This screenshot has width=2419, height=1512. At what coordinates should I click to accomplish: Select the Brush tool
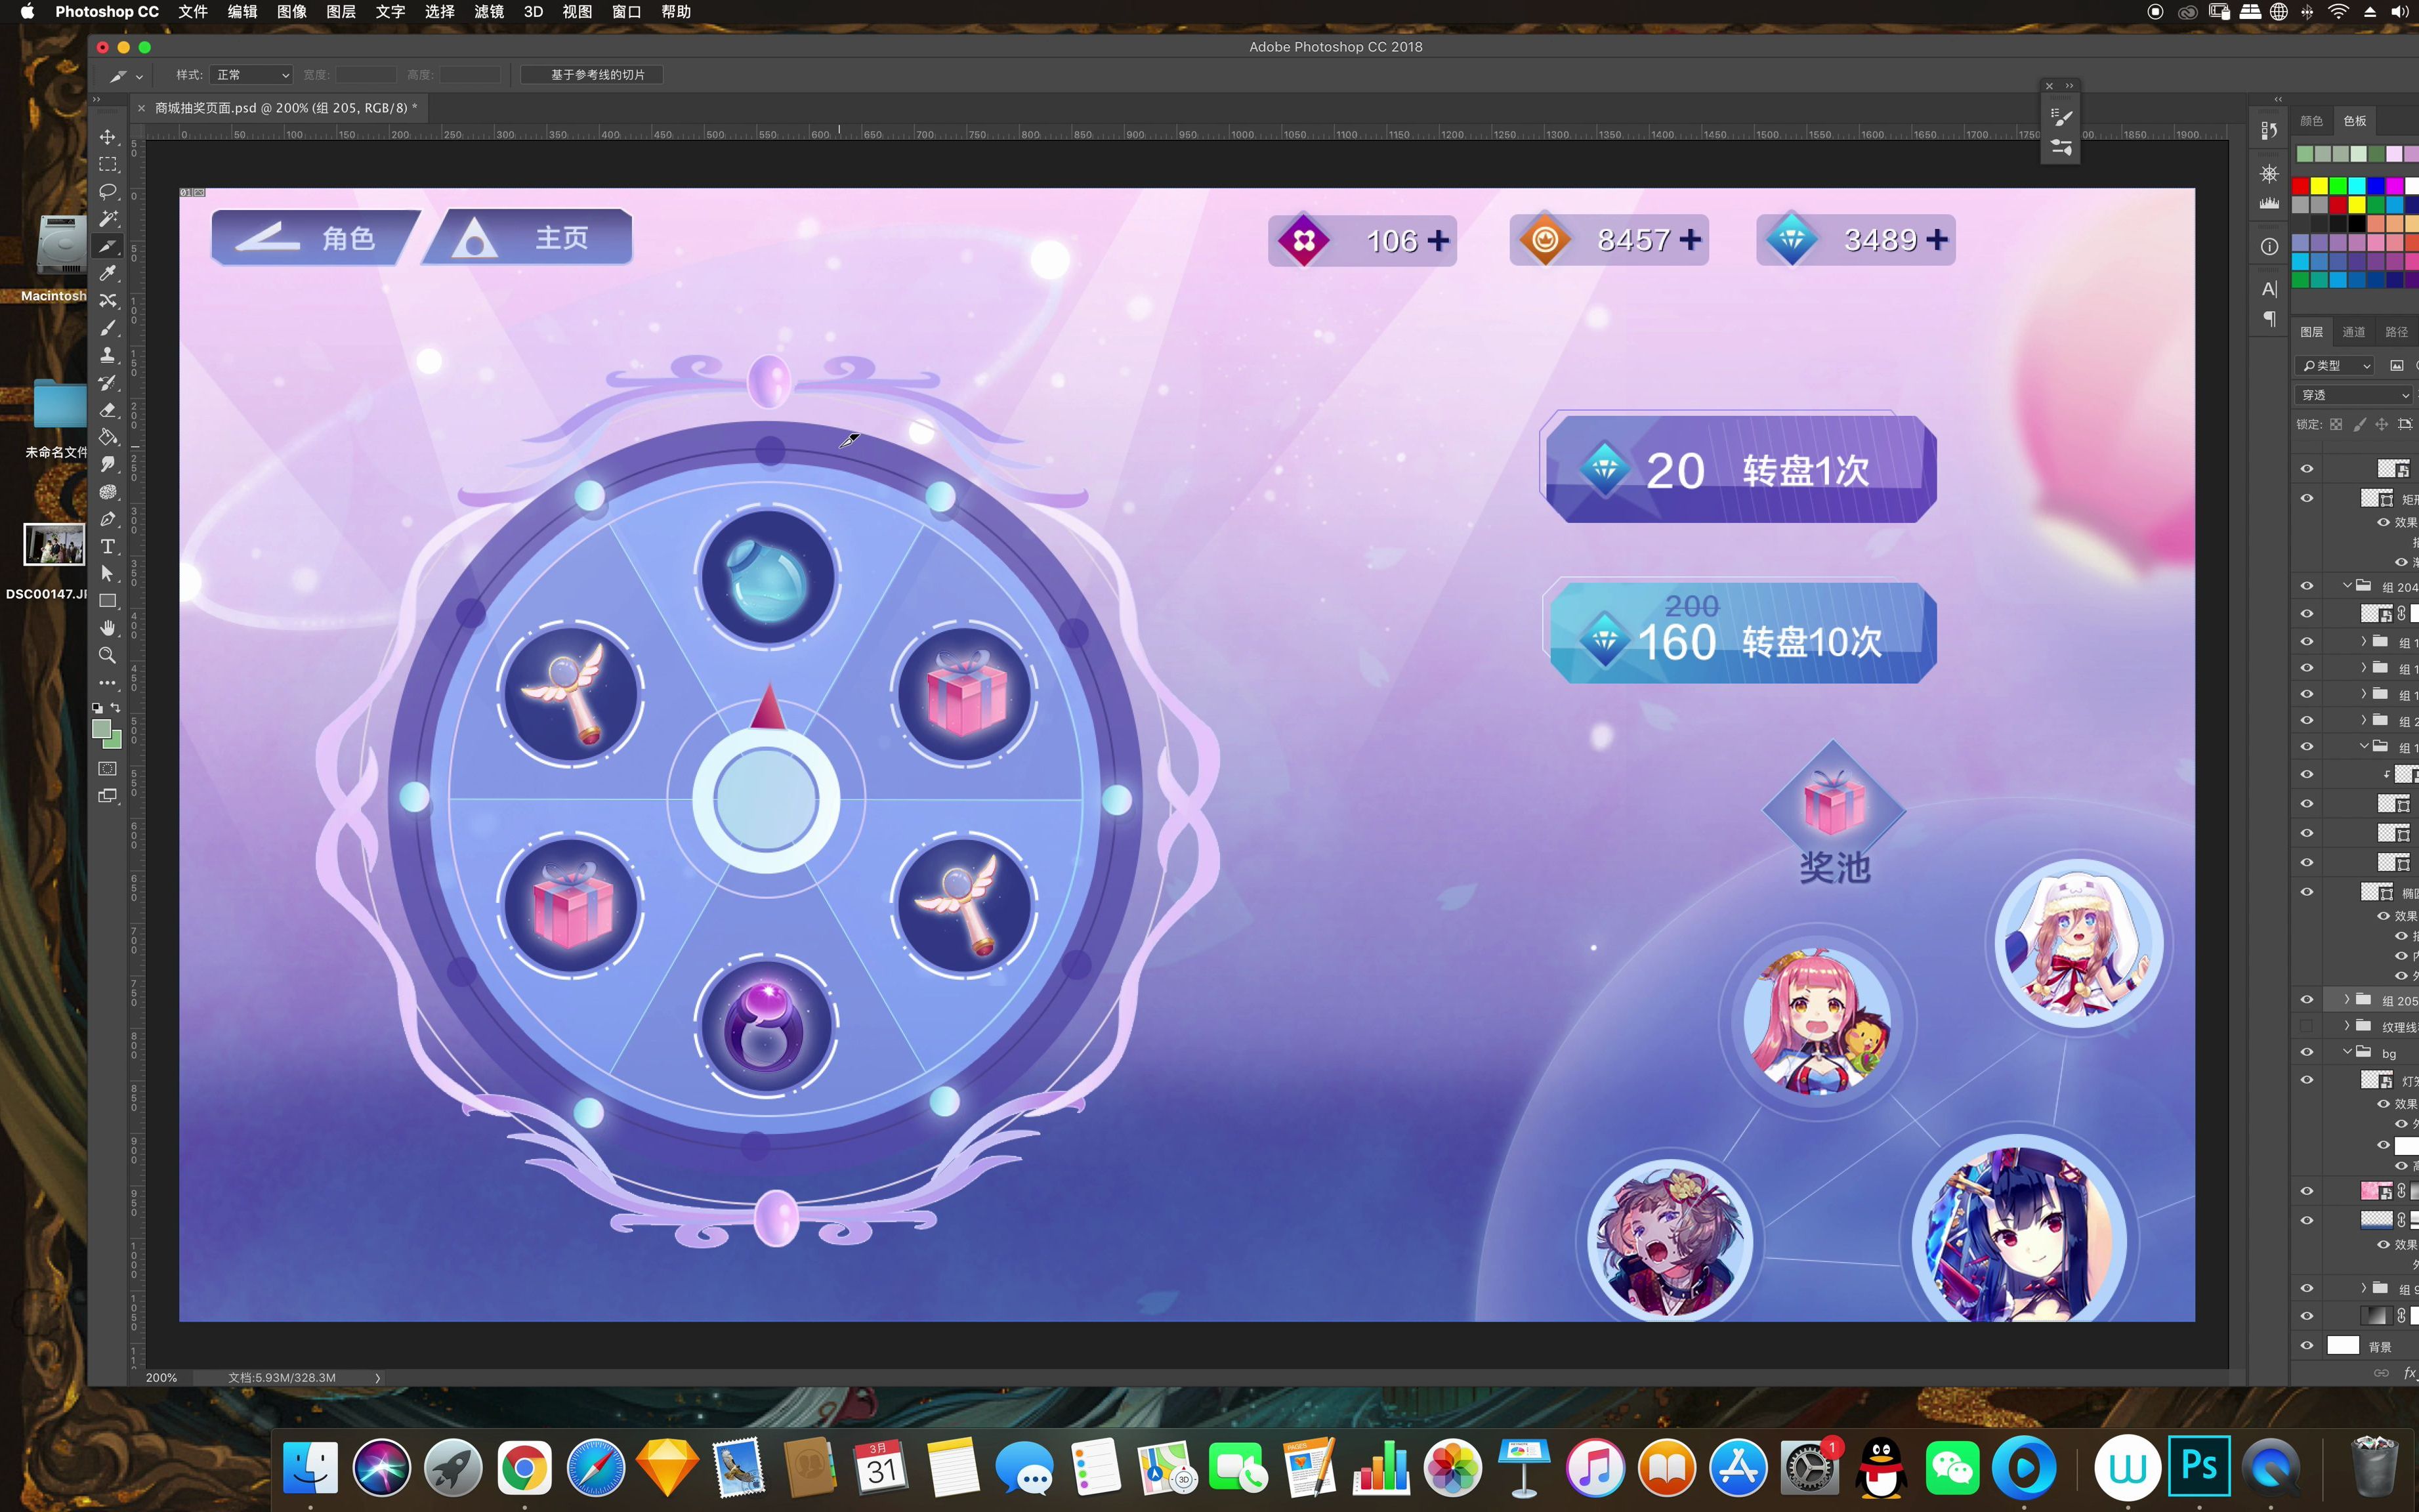108,328
